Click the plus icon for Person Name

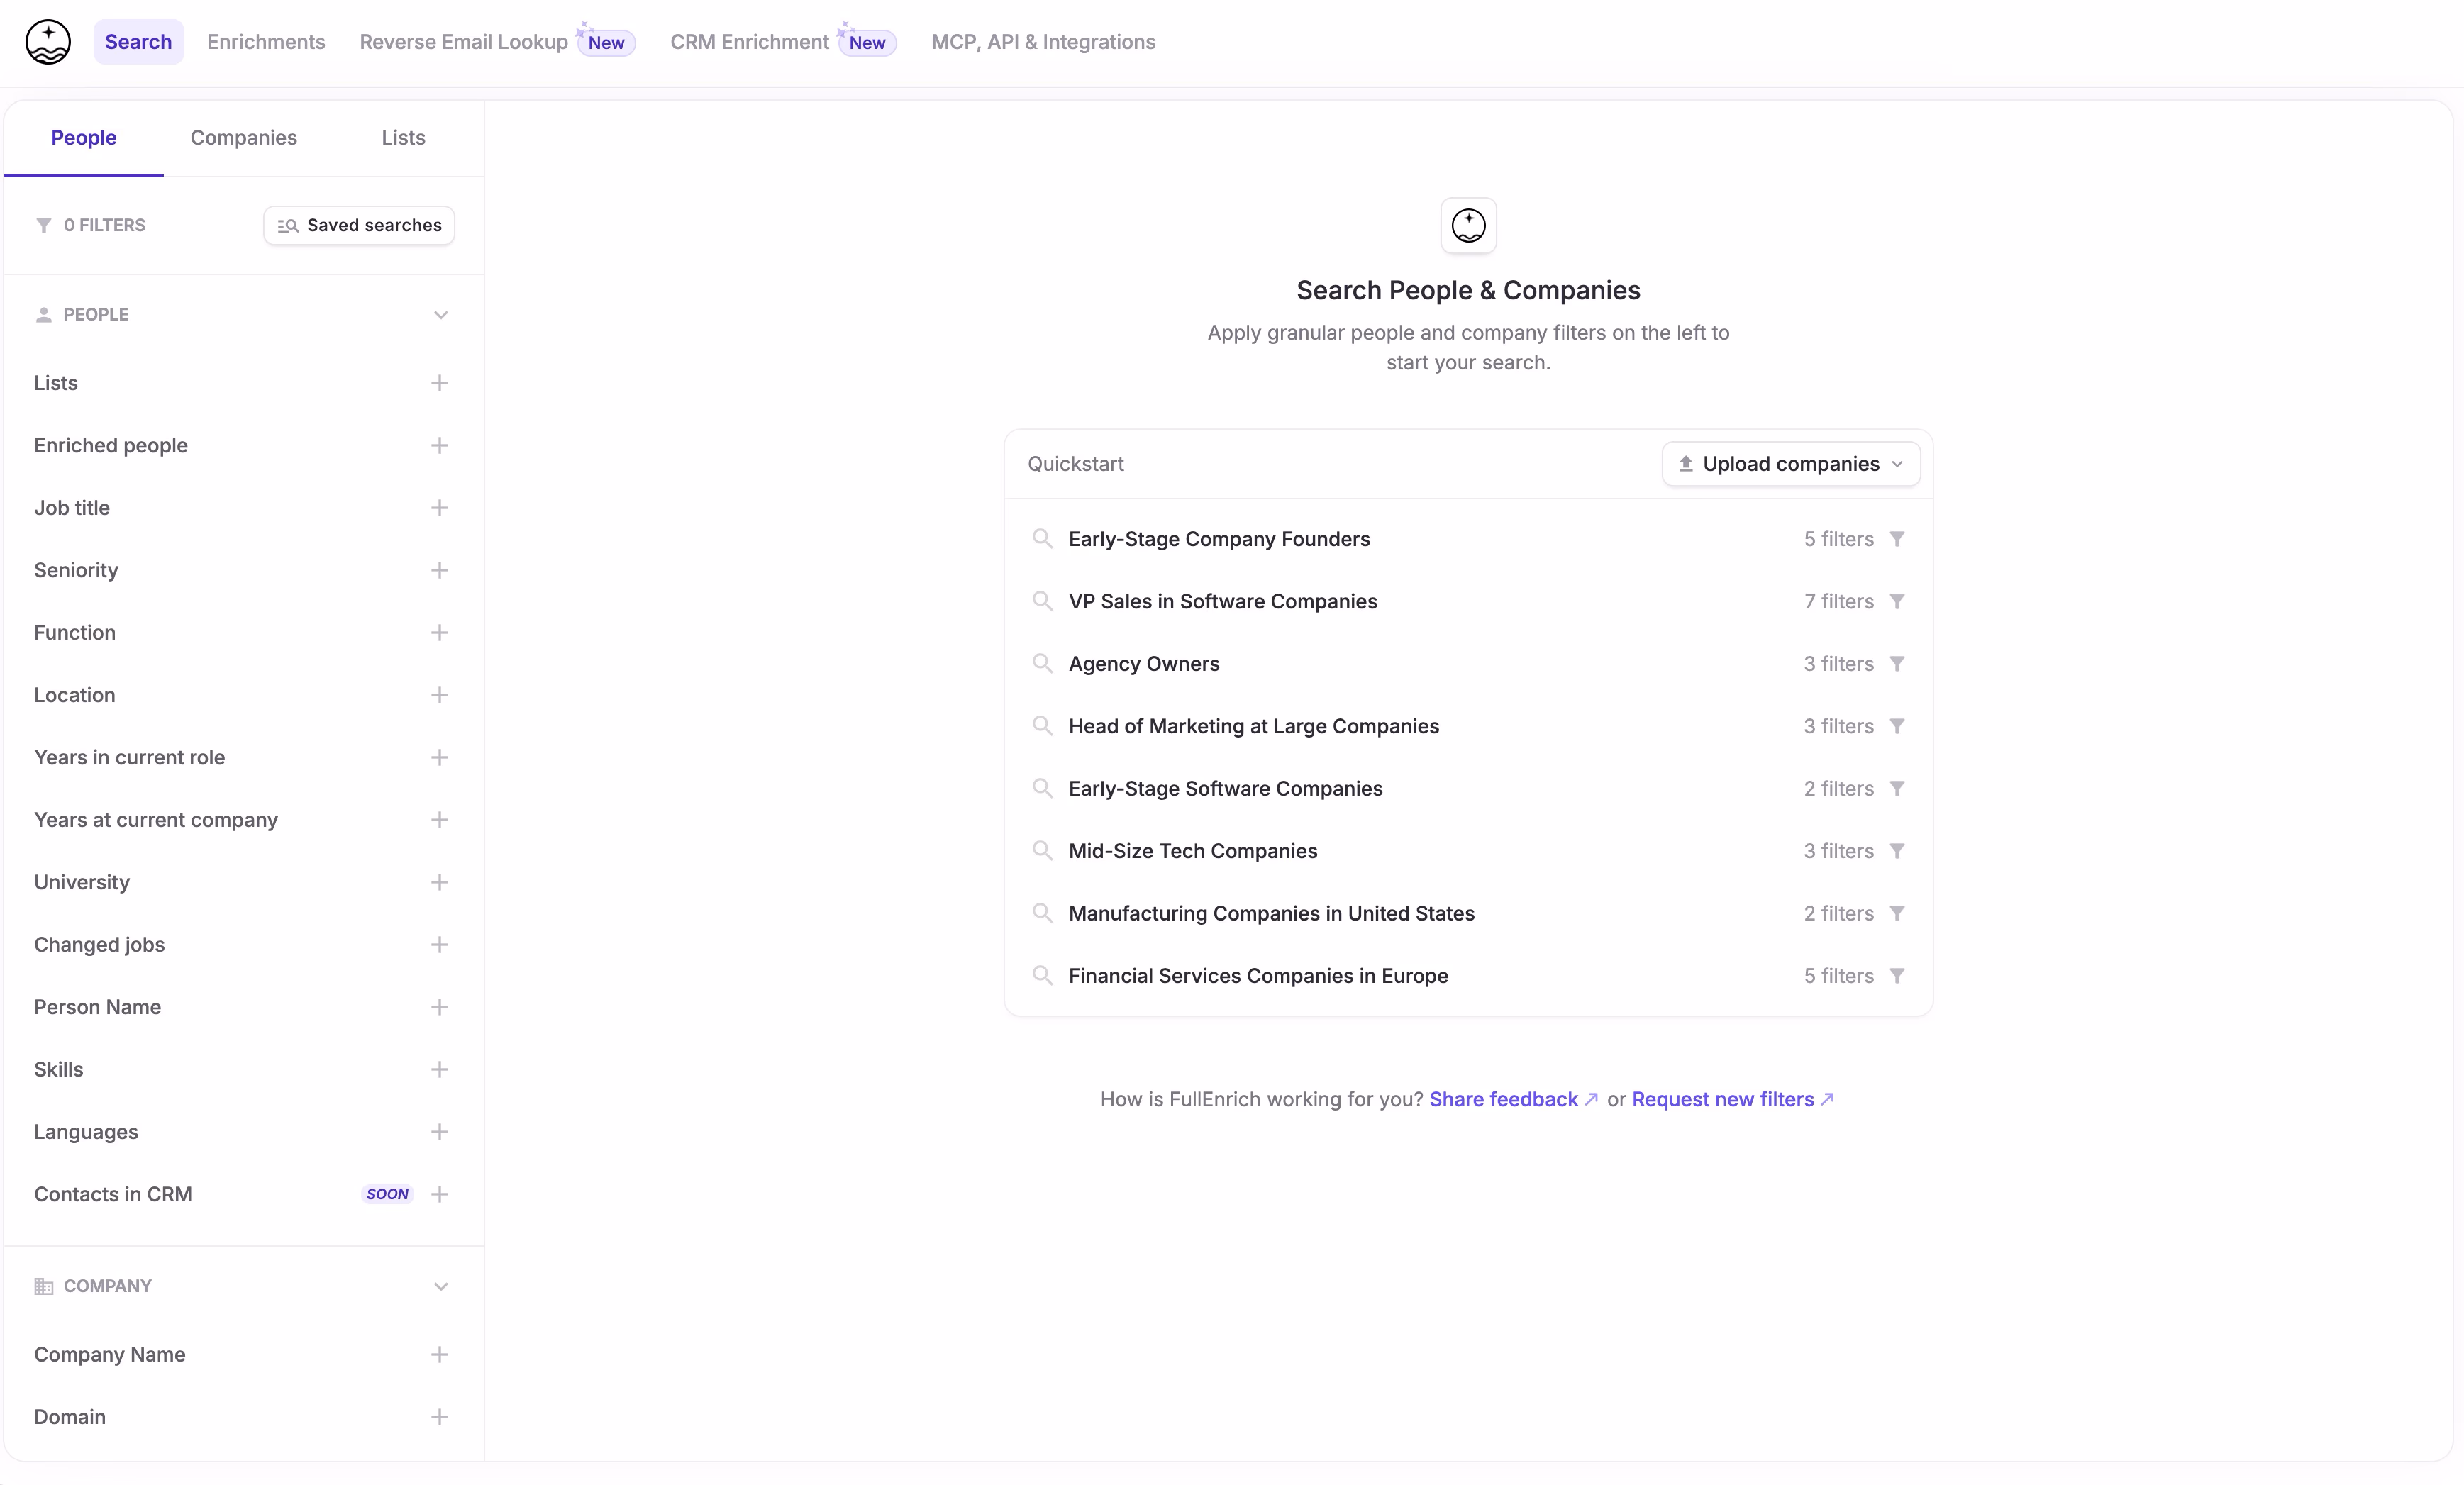pos(439,1007)
